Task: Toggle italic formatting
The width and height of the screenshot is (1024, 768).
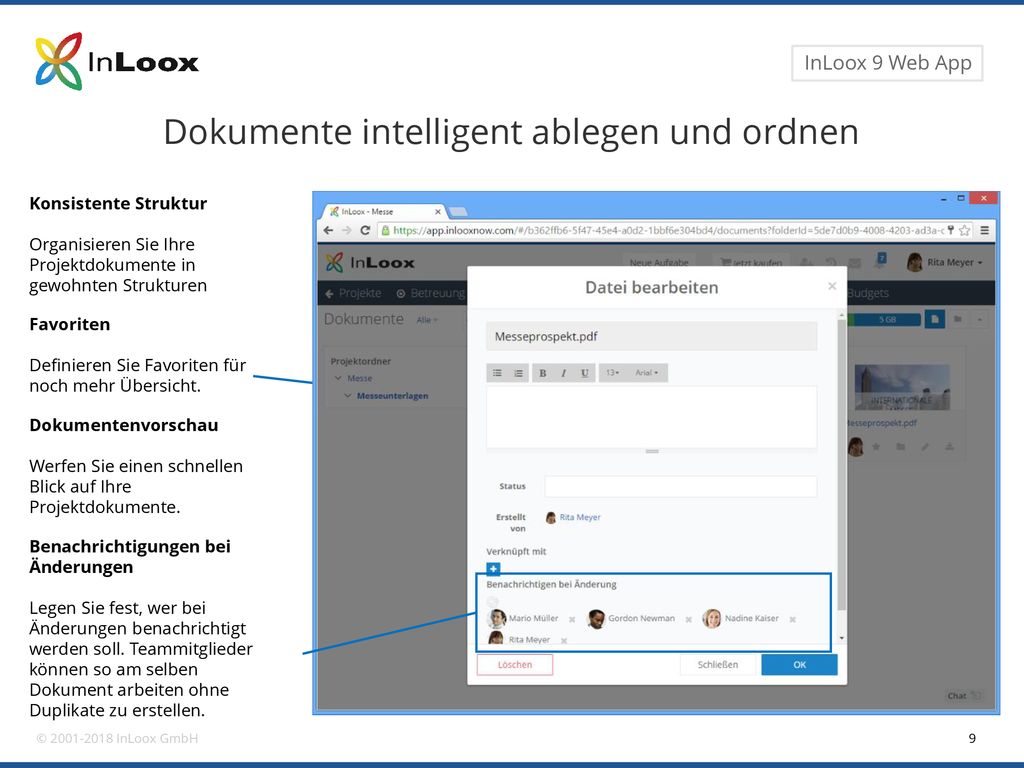Action: click(563, 373)
